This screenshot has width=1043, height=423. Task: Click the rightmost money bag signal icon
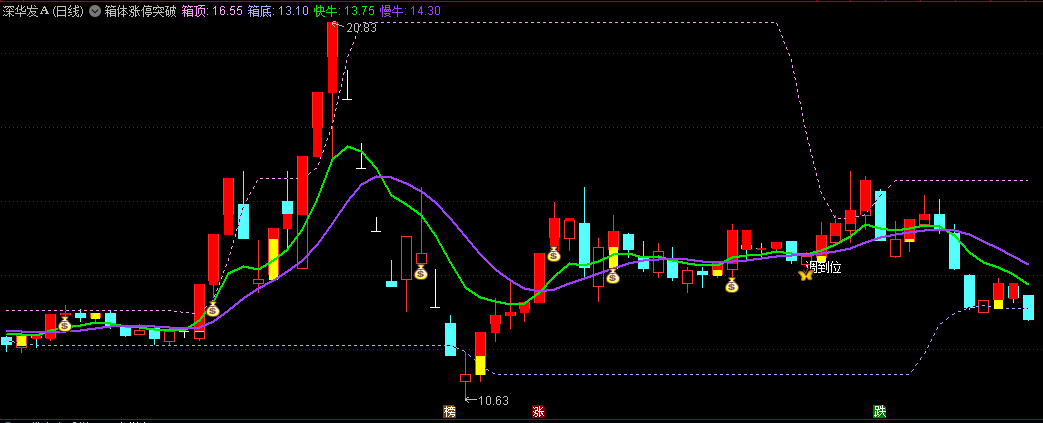tap(732, 286)
